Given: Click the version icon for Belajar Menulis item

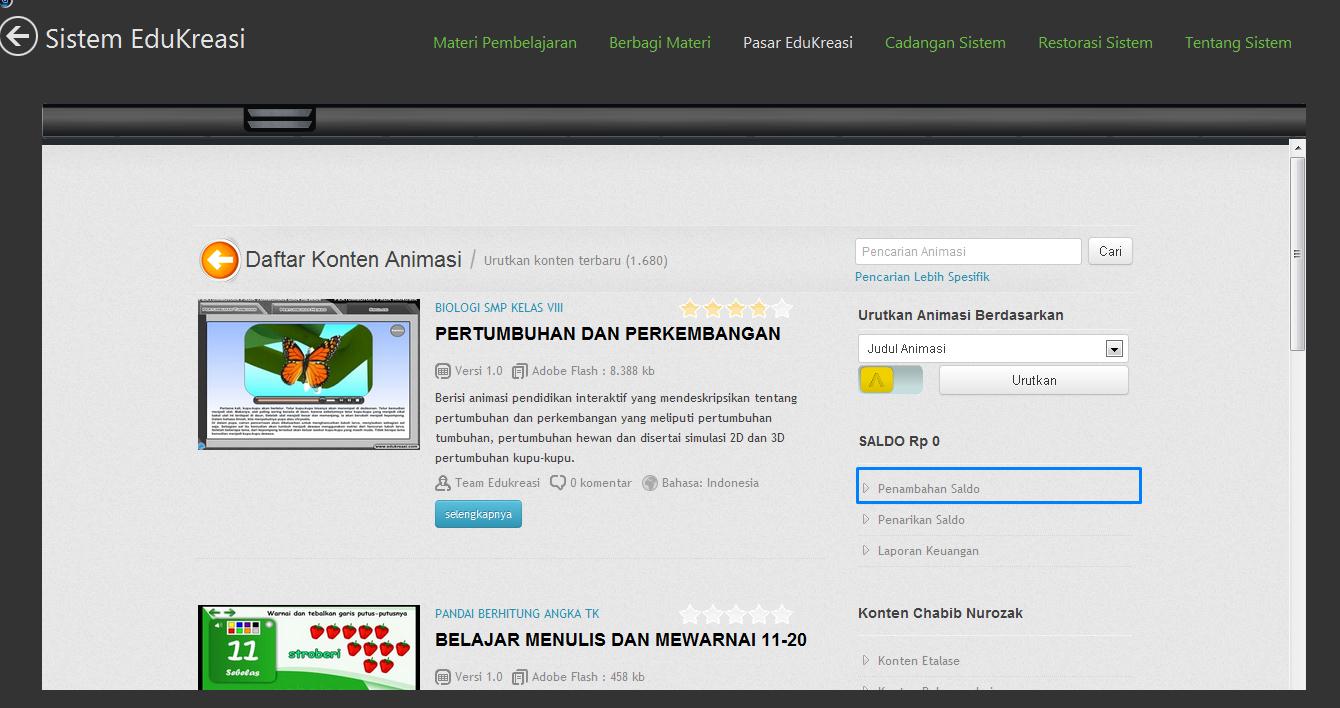Looking at the screenshot, I should (443, 677).
